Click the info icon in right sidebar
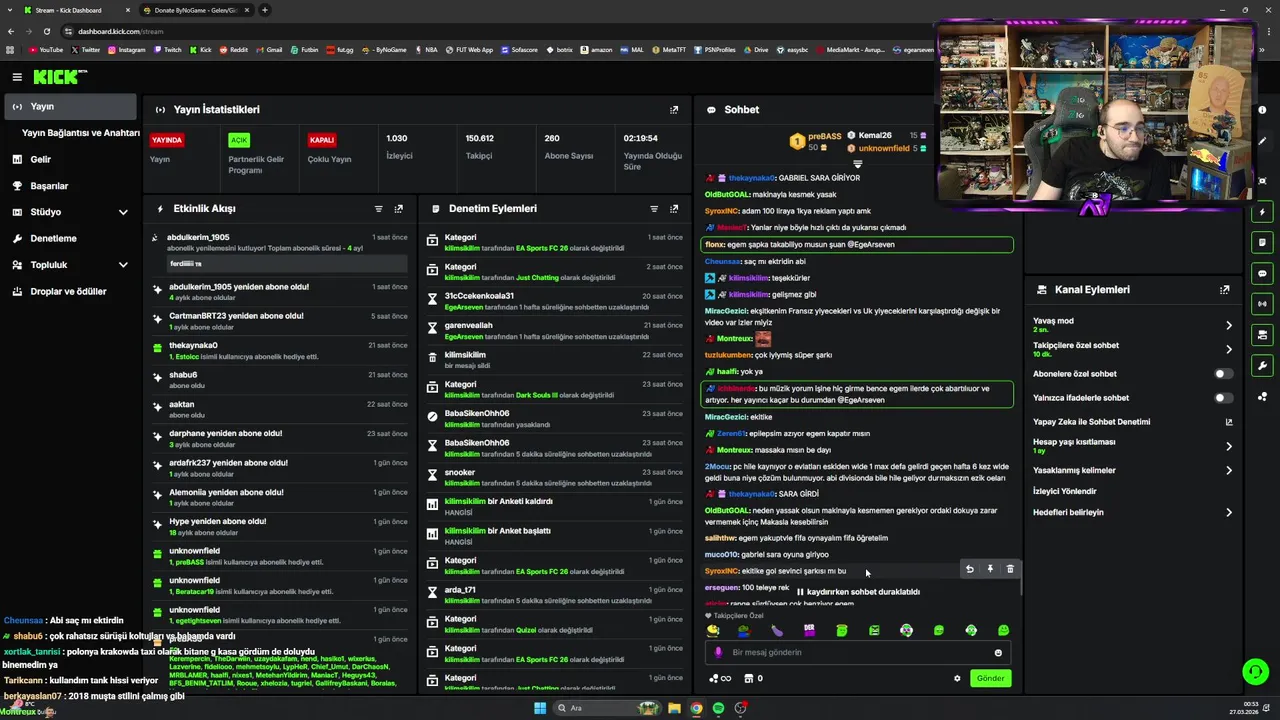This screenshot has height=720, width=1280. point(1262,110)
